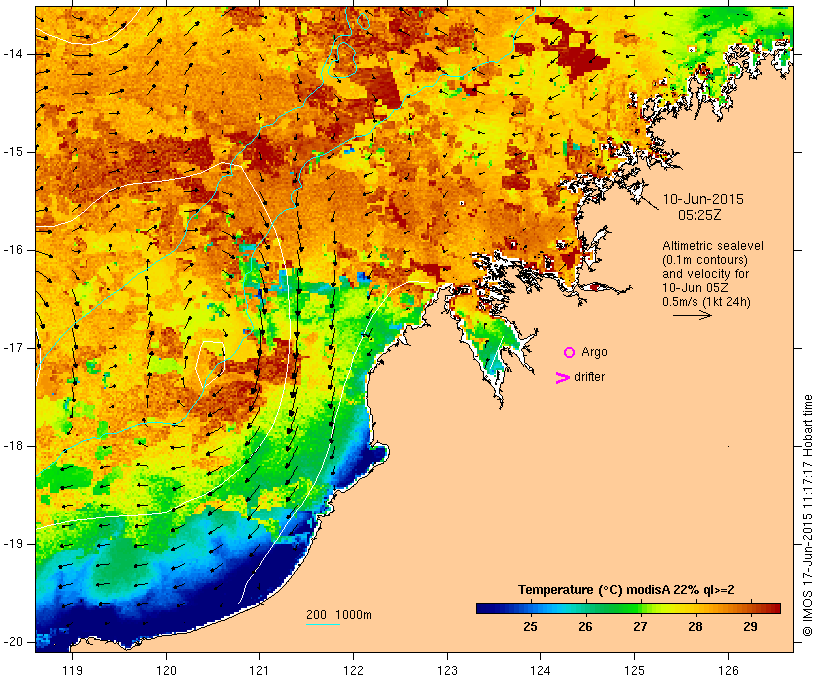
Task: Click the '10-Jun 05Z' text line
Action: point(695,288)
